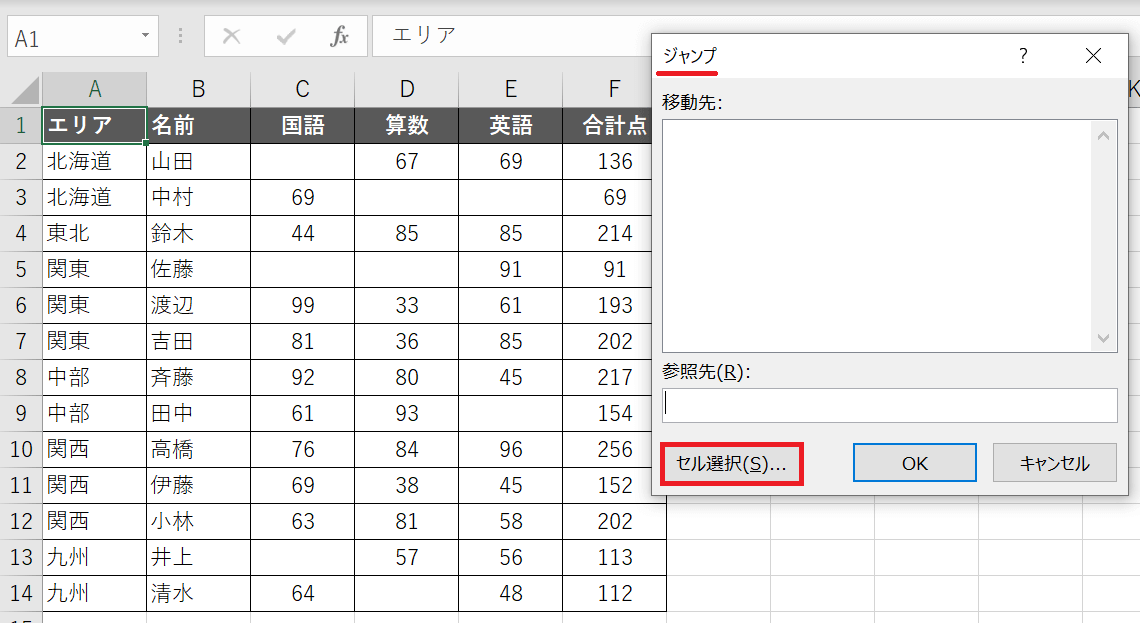Click the formula bar cancel X icon
The height and width of the screenshot is (623, 1140).
coord(231,37)
